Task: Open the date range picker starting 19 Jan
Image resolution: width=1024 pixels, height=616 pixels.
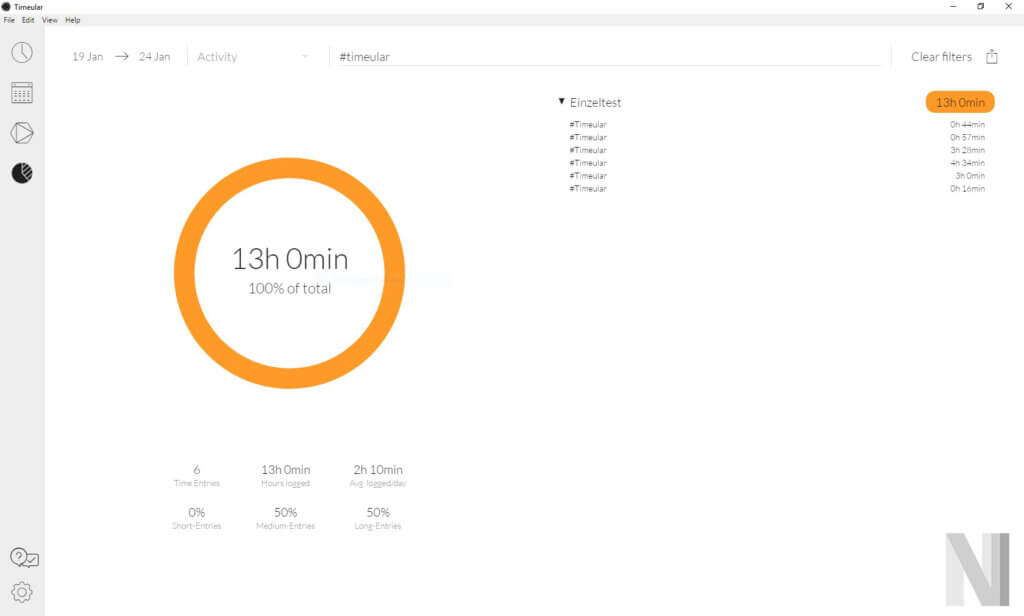Action: click(x=88, y=57)
